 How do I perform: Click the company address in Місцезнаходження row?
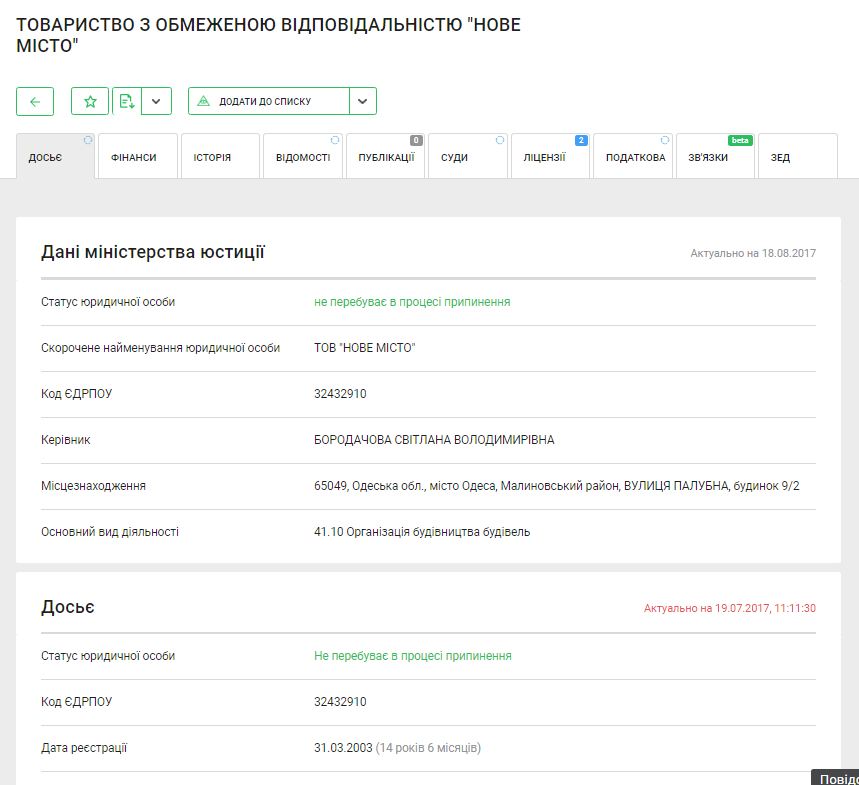pyautogui.click(x=556, y=486)
